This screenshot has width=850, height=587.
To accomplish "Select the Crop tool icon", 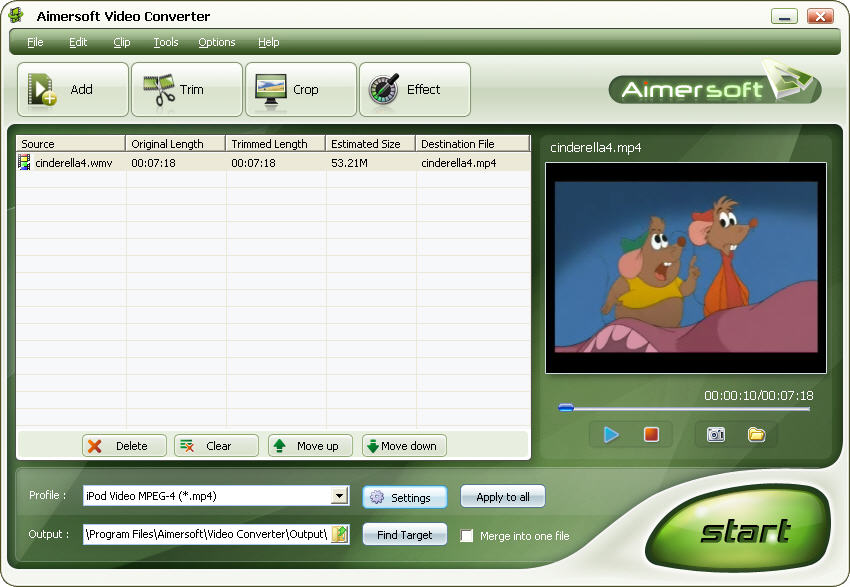I will [272, 90].
